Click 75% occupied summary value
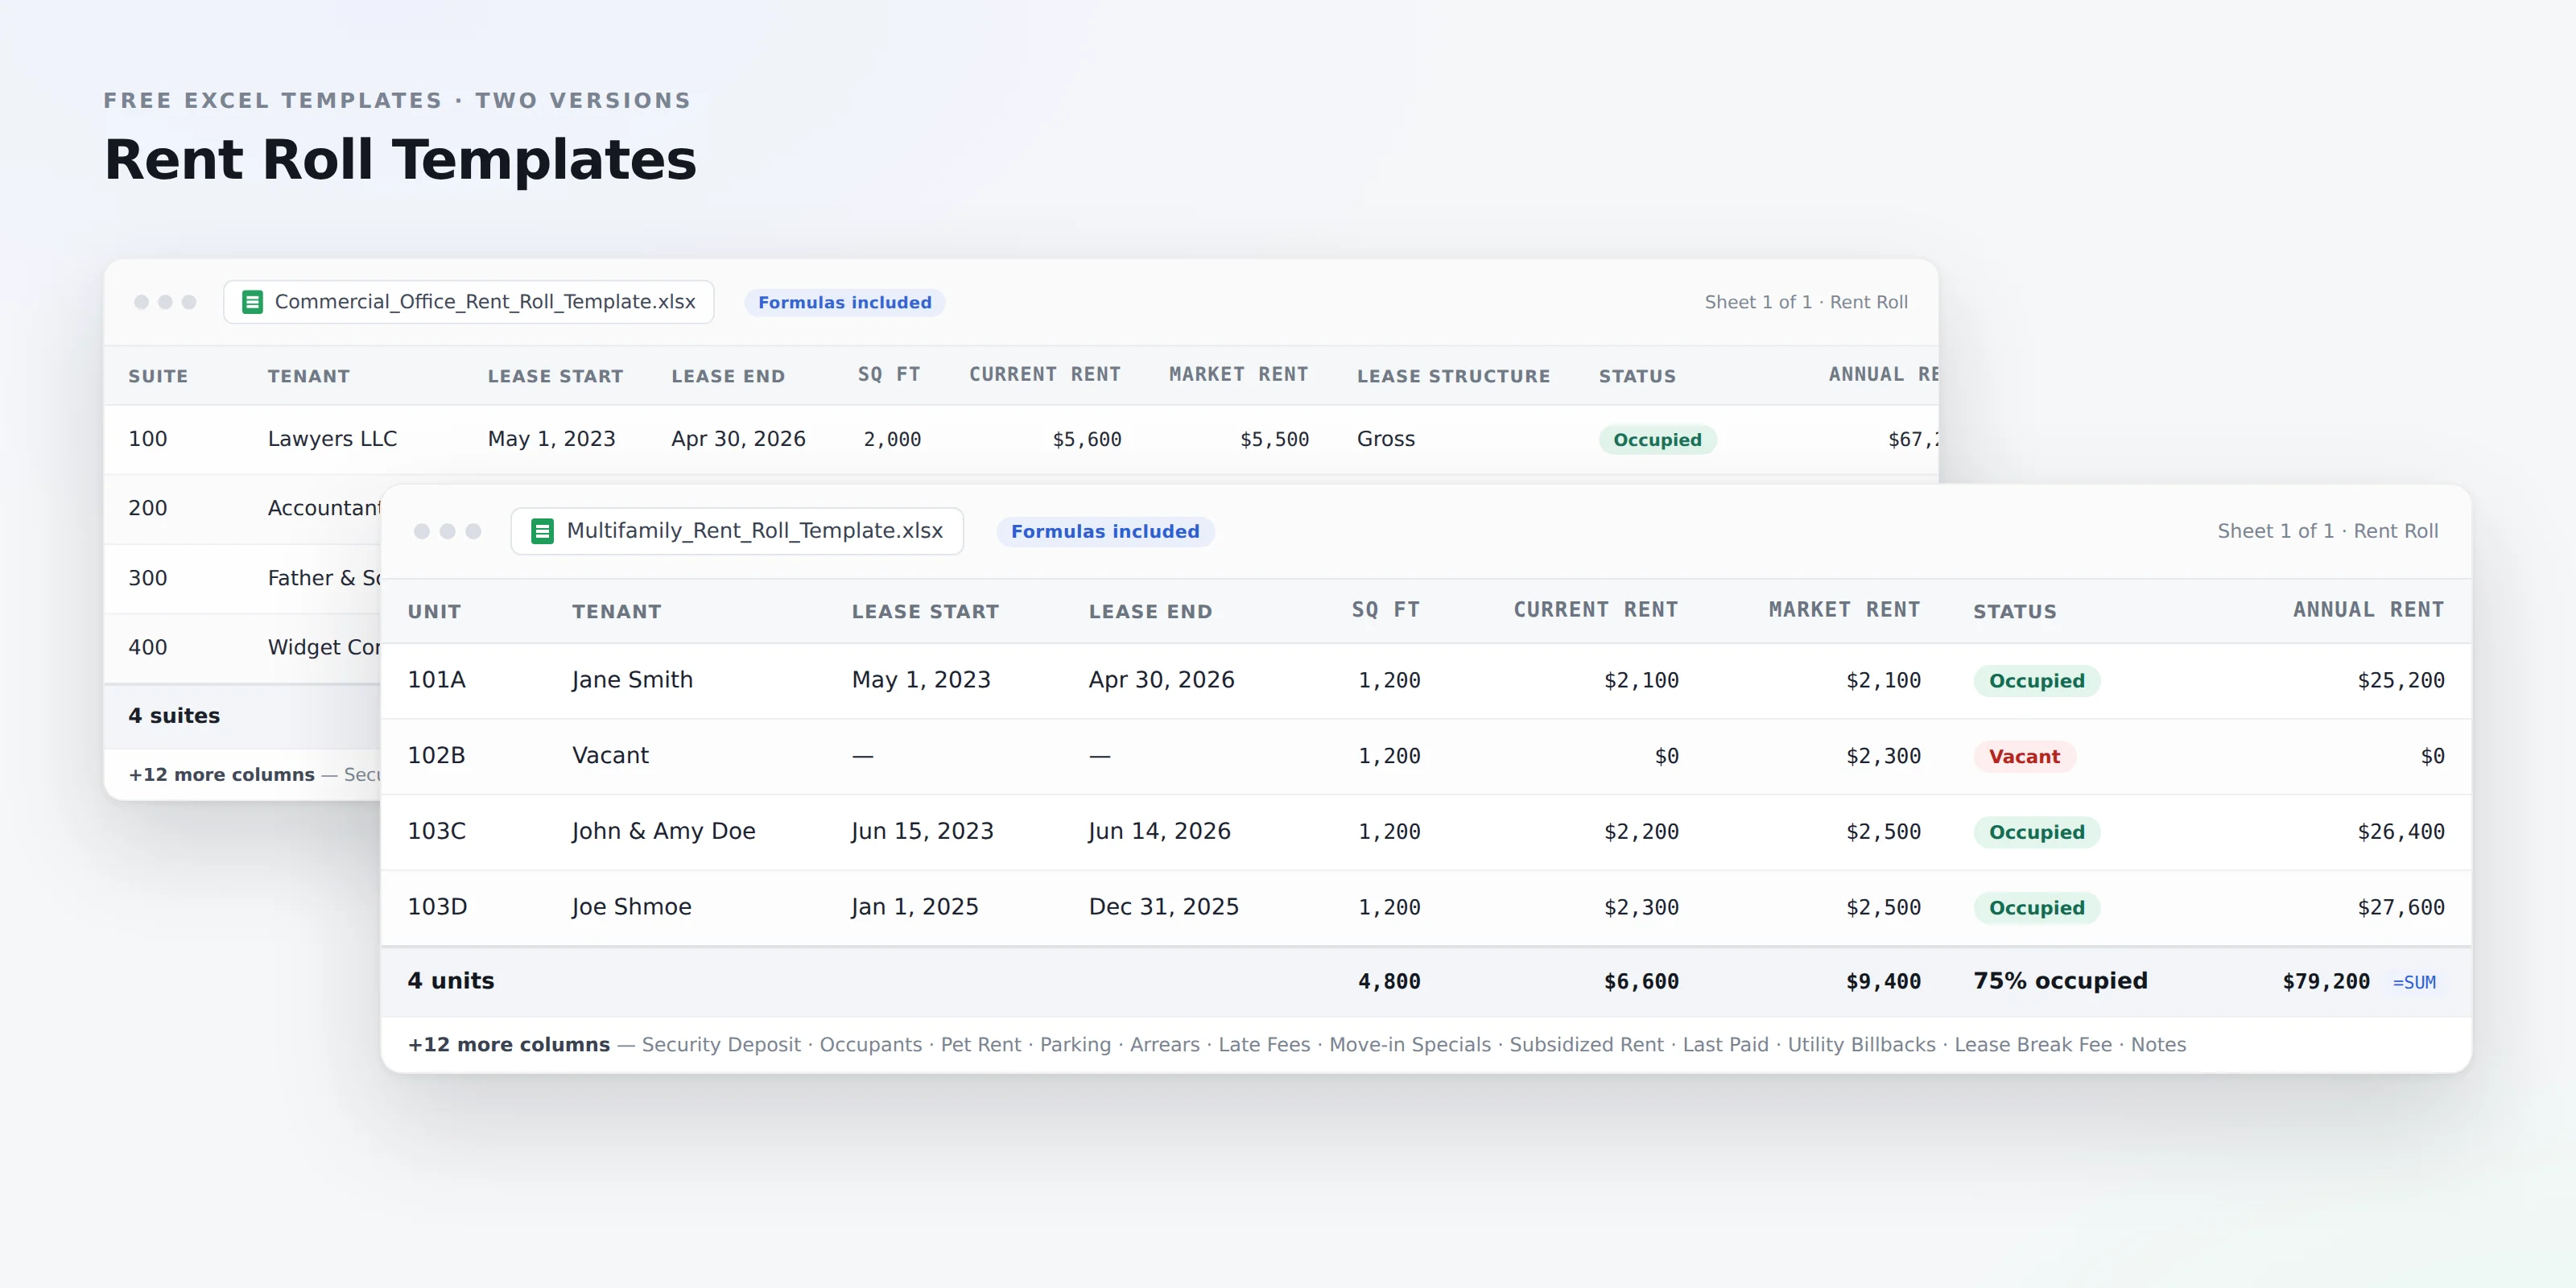 [x=2060, y=981]
